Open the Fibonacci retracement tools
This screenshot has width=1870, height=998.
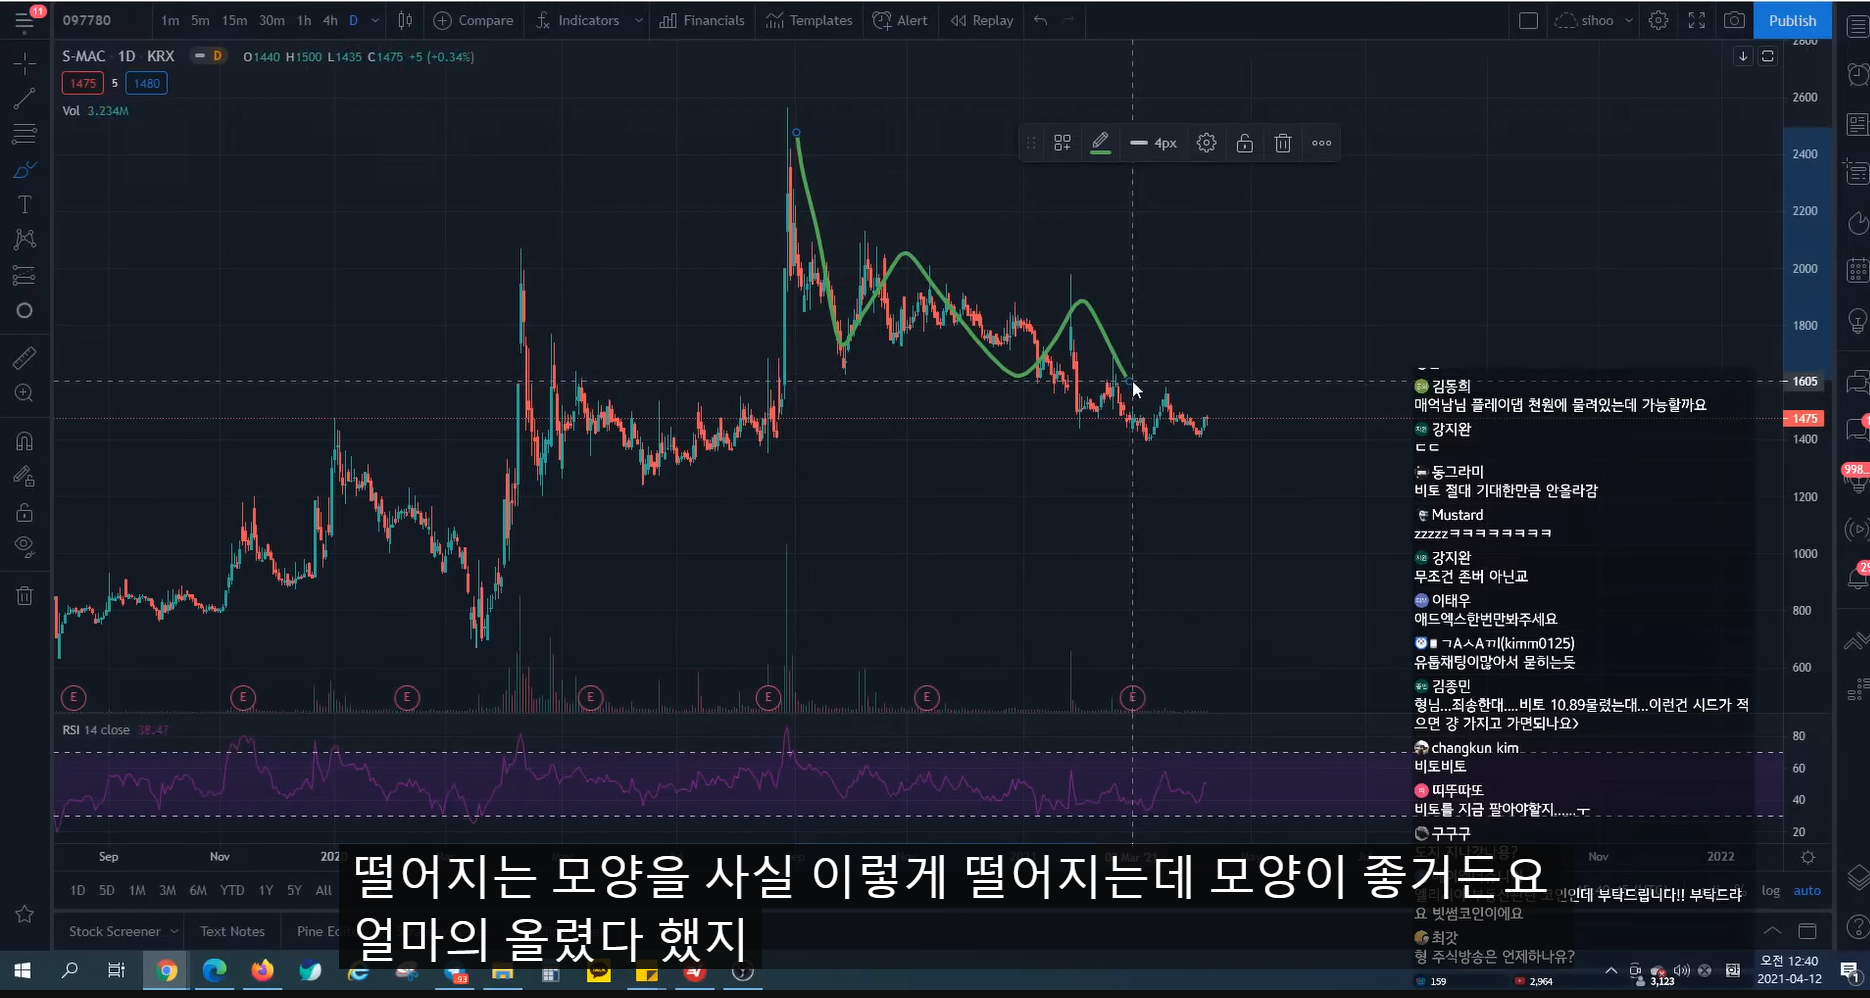click(x=25, y=133)
